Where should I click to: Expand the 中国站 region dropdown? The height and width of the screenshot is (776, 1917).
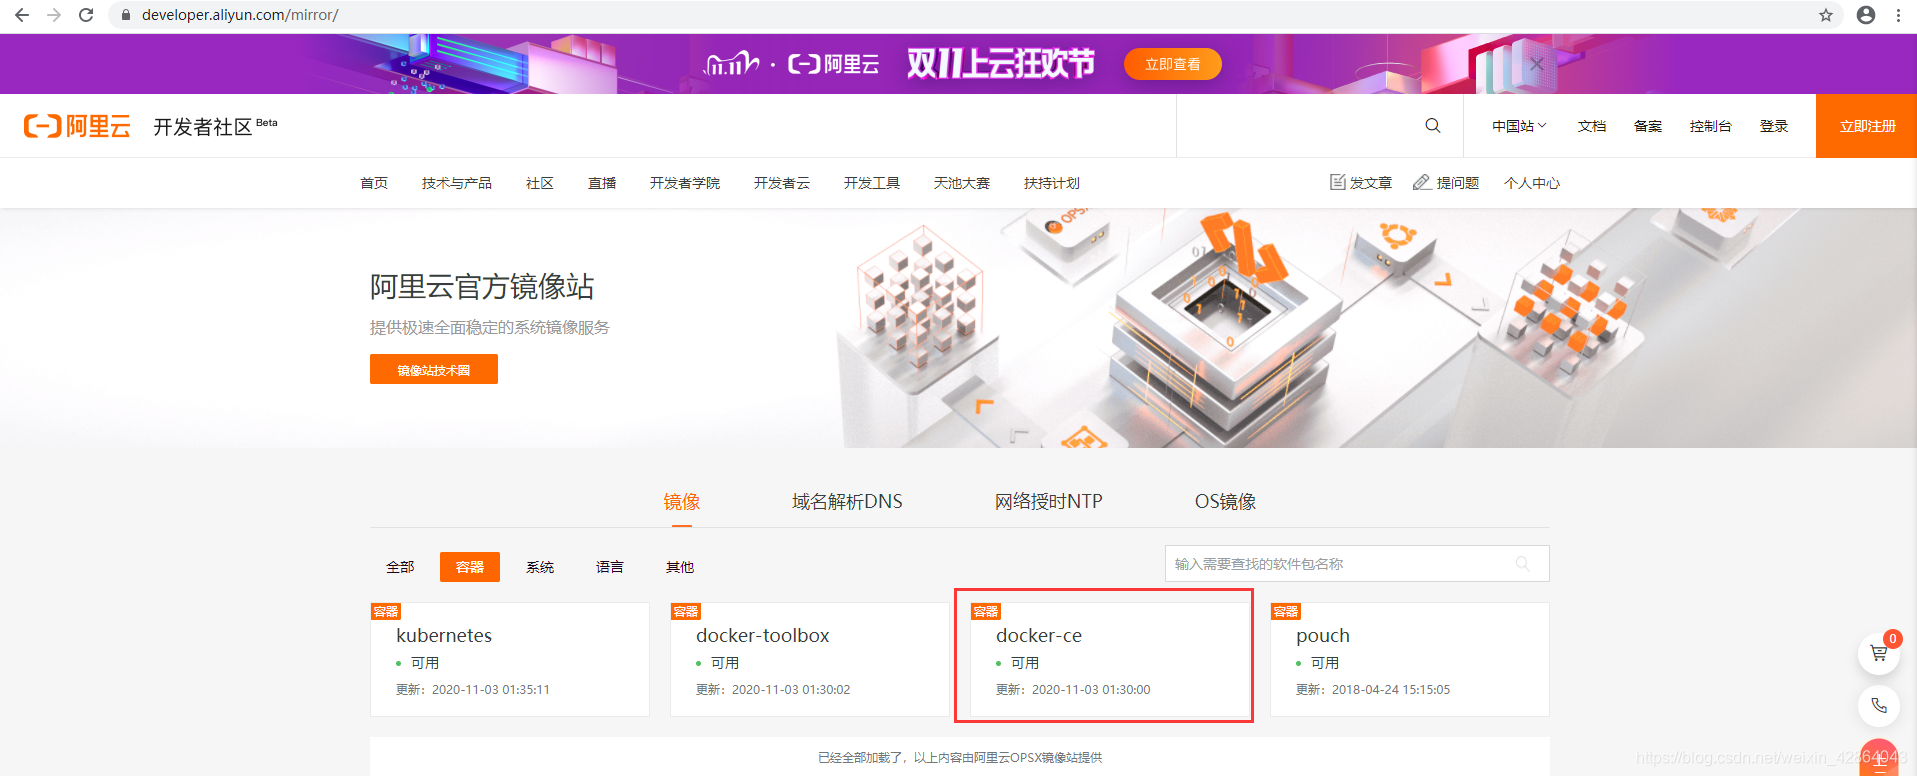pyautogui.click(x=1519, y=126)
